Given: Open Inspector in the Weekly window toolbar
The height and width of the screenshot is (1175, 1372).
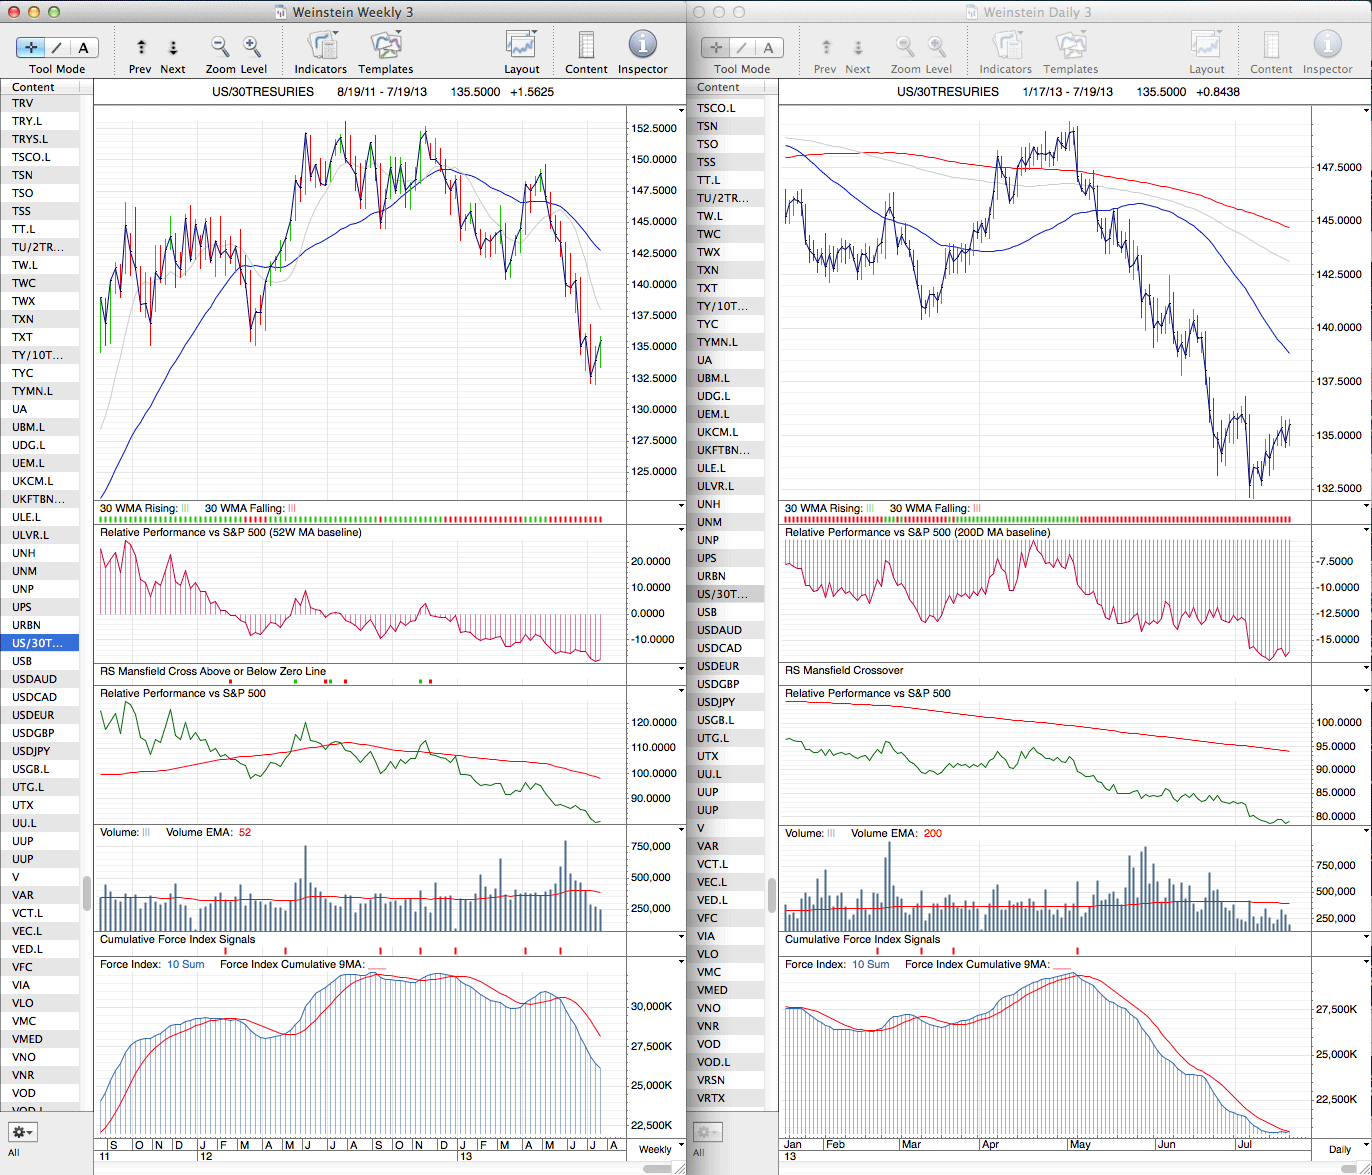Looking at the screenshot, I should pyautogui.click(x=642, y=46).
